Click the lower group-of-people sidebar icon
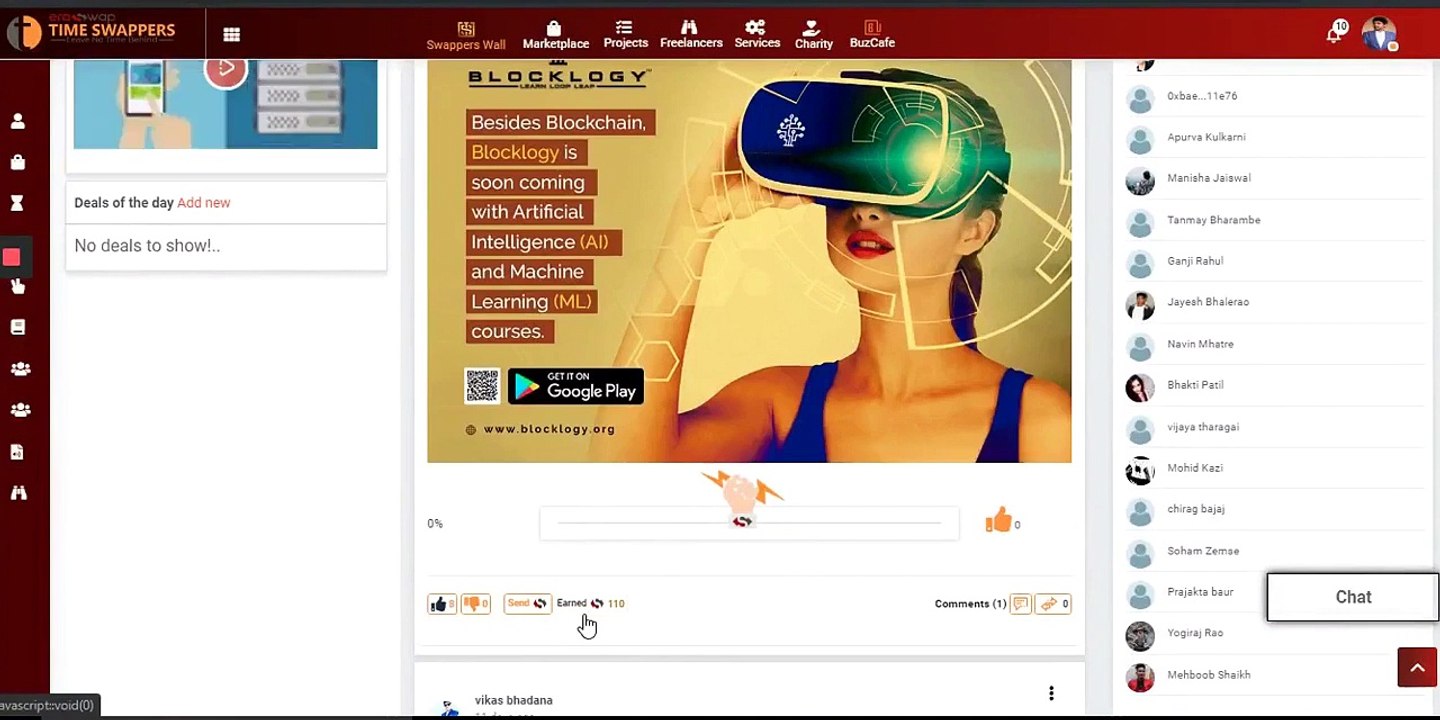The height and width of the screenshot is (720, 1440). click(20, 410)
